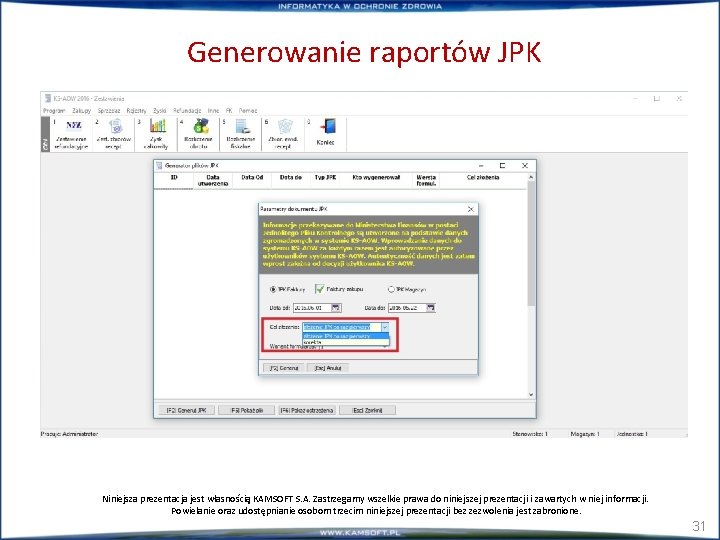Open the NFZ refund statements toolbar icon
This screenshot has width=720, height=540.
coord(73,125)
